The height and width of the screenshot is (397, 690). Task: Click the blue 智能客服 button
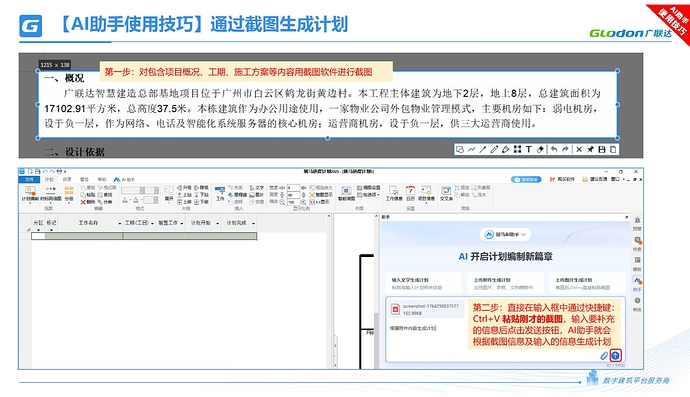pos(526,180)
